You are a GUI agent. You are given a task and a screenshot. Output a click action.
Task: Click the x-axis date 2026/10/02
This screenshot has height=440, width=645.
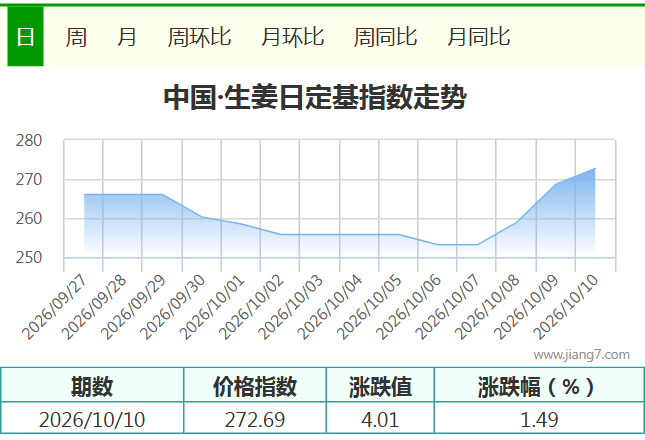coord(251,307)
